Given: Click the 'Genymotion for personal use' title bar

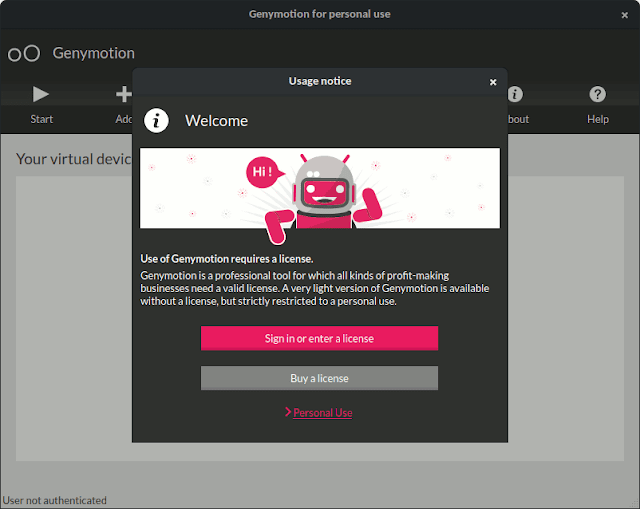Looking at the screenshot, I should (320, 14).
